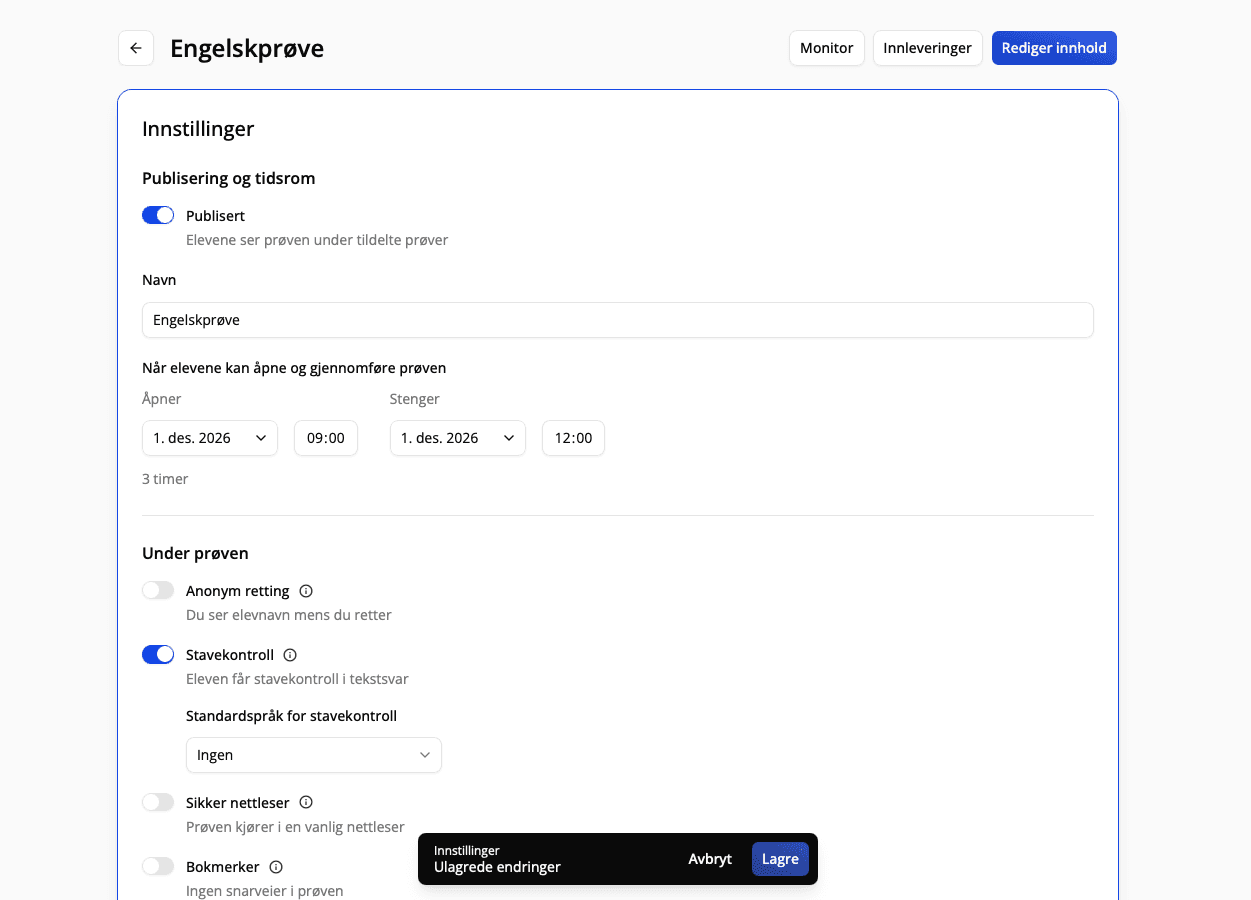Cancel unsaved changes with Avbryt

point(710,859)
